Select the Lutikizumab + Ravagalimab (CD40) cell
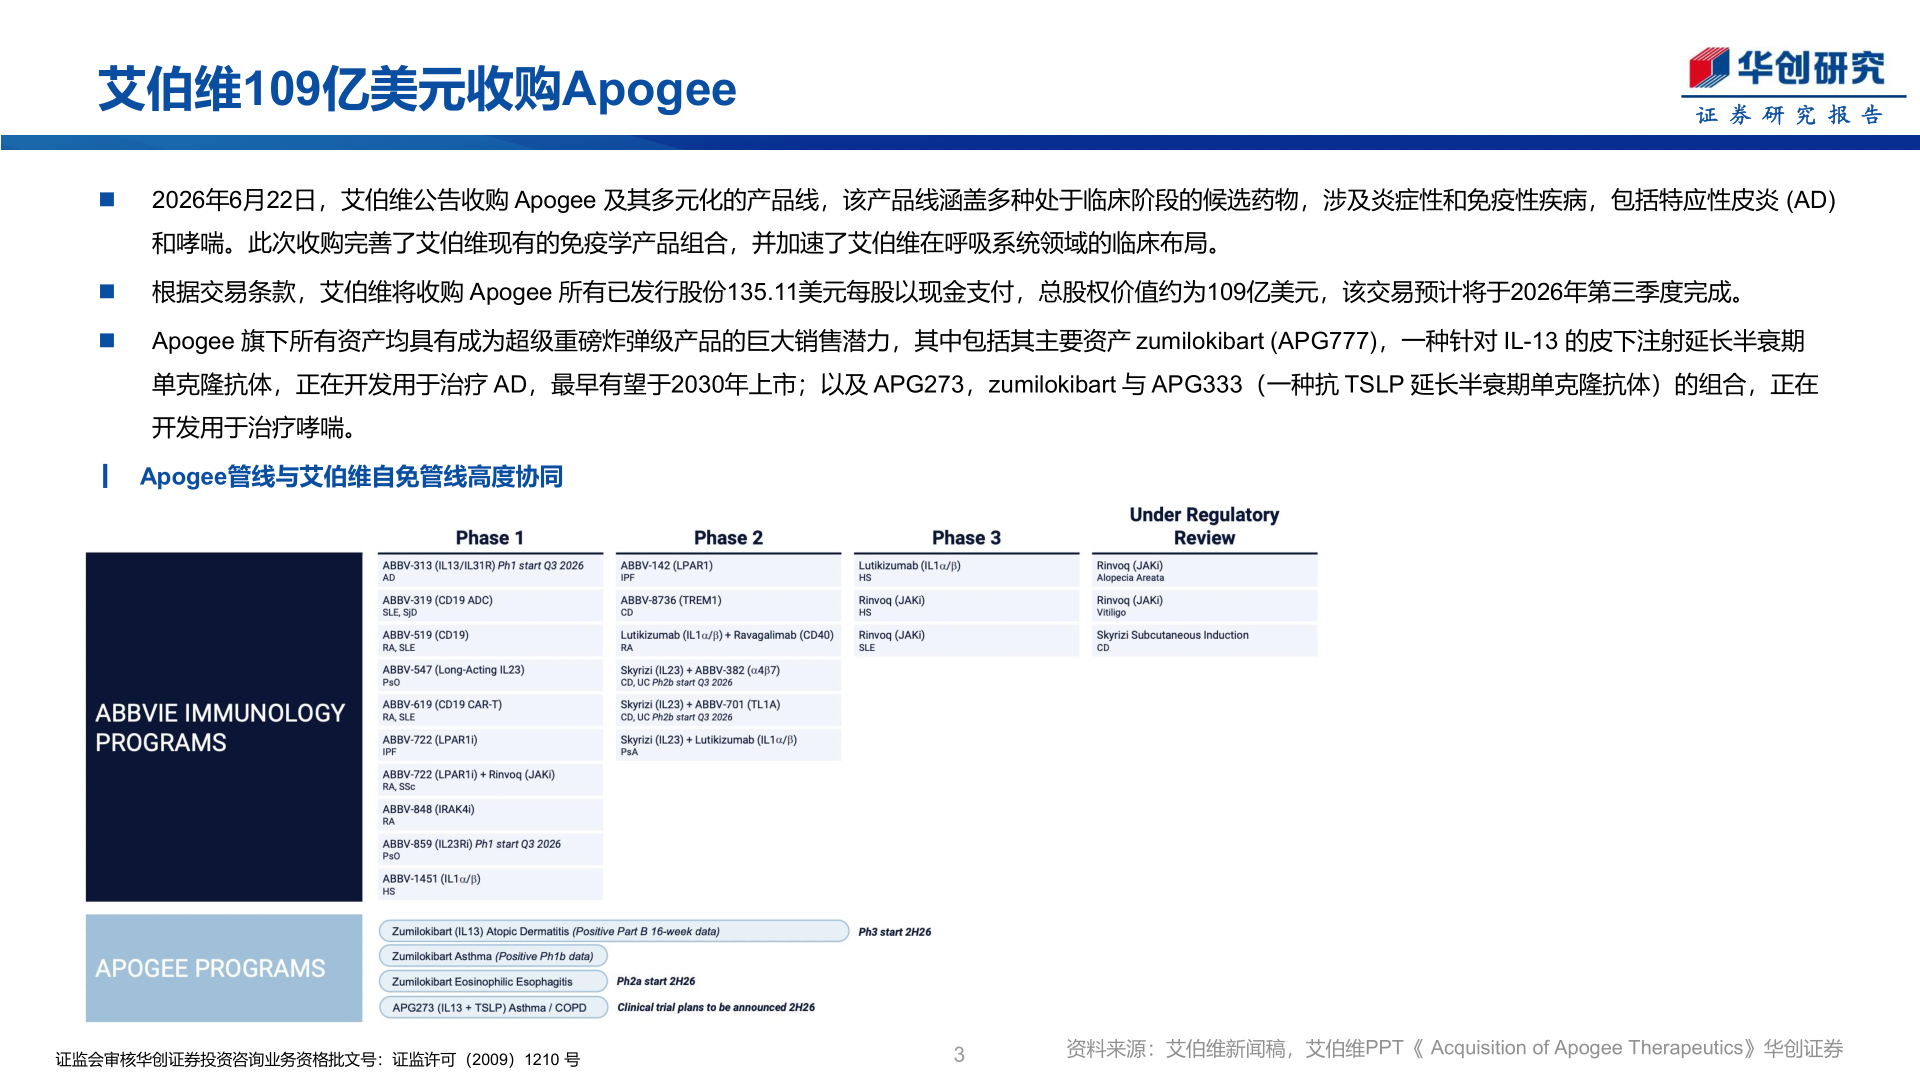 tap(728, 641)
